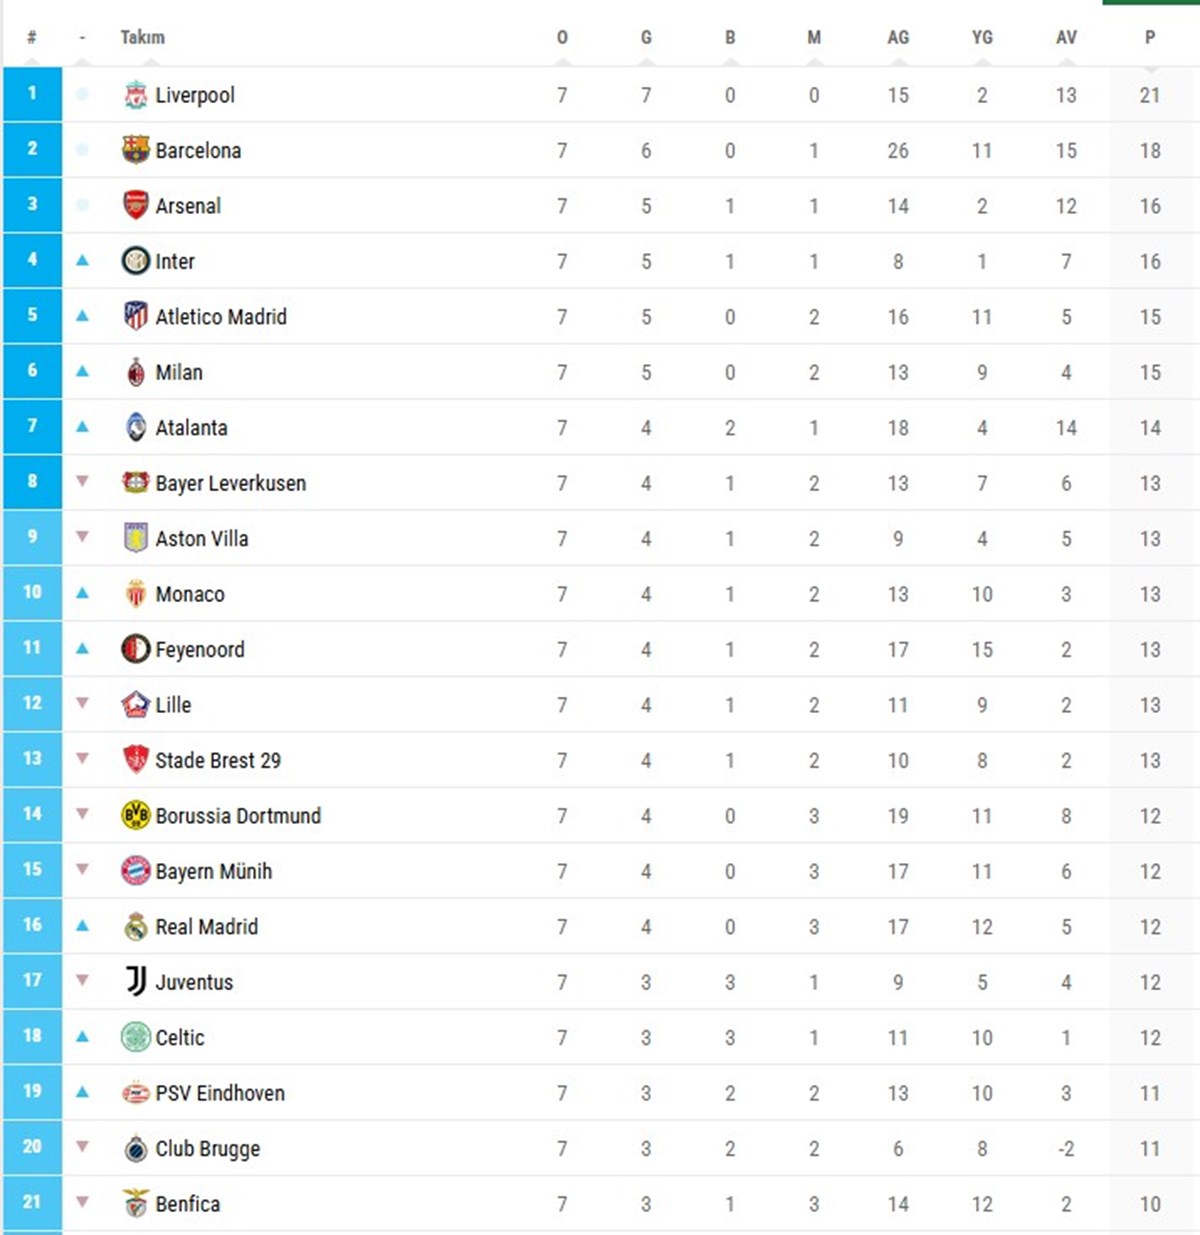1200x1235 pixels.
Task: Click the AG goals scored header
Action: pos(898,37)
